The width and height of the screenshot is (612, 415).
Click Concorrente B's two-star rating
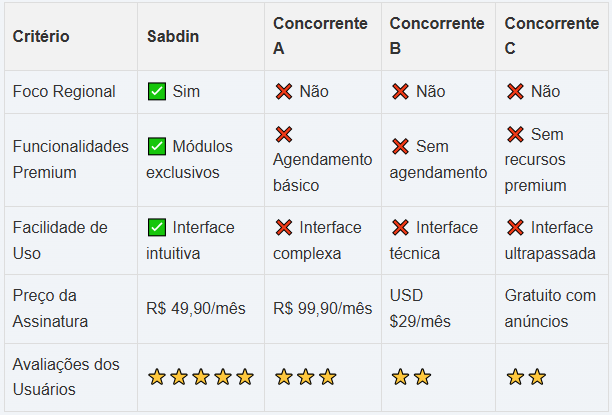click(x=411, y=377)
